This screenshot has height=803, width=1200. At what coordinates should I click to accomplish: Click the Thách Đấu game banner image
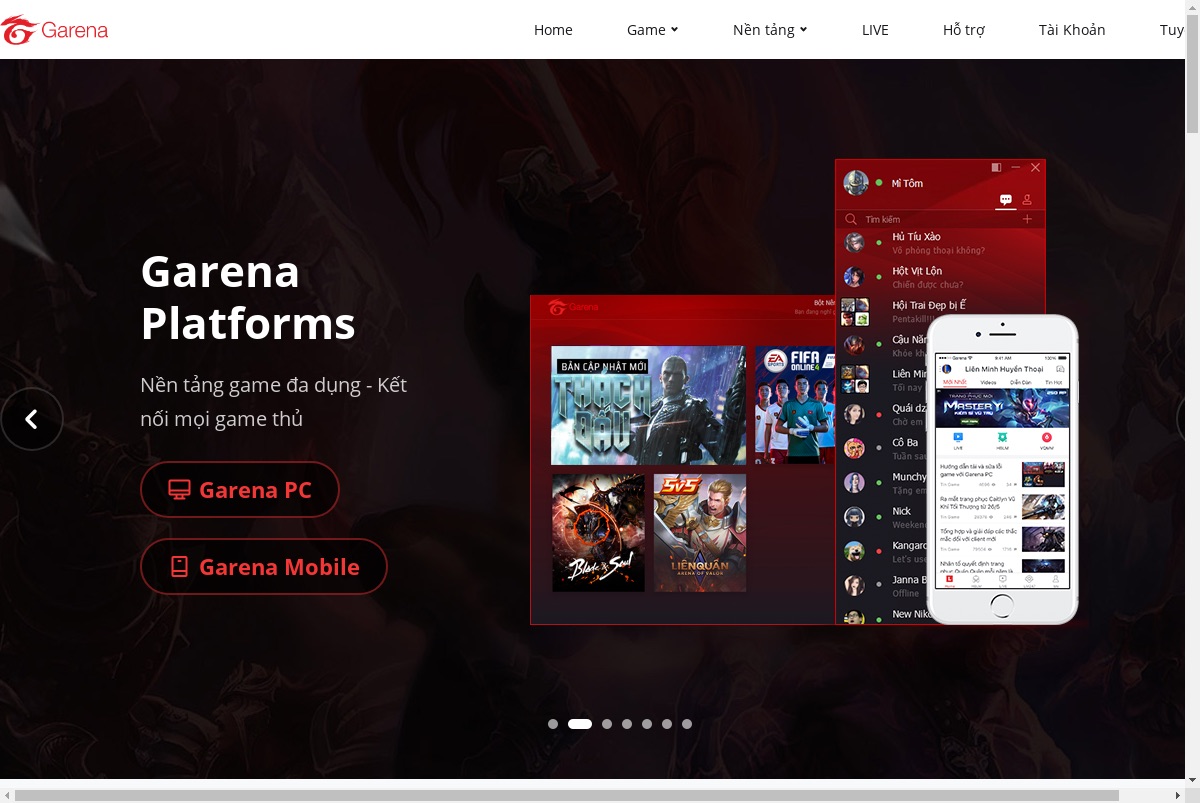pyautogui.click(x=648, y=405)
